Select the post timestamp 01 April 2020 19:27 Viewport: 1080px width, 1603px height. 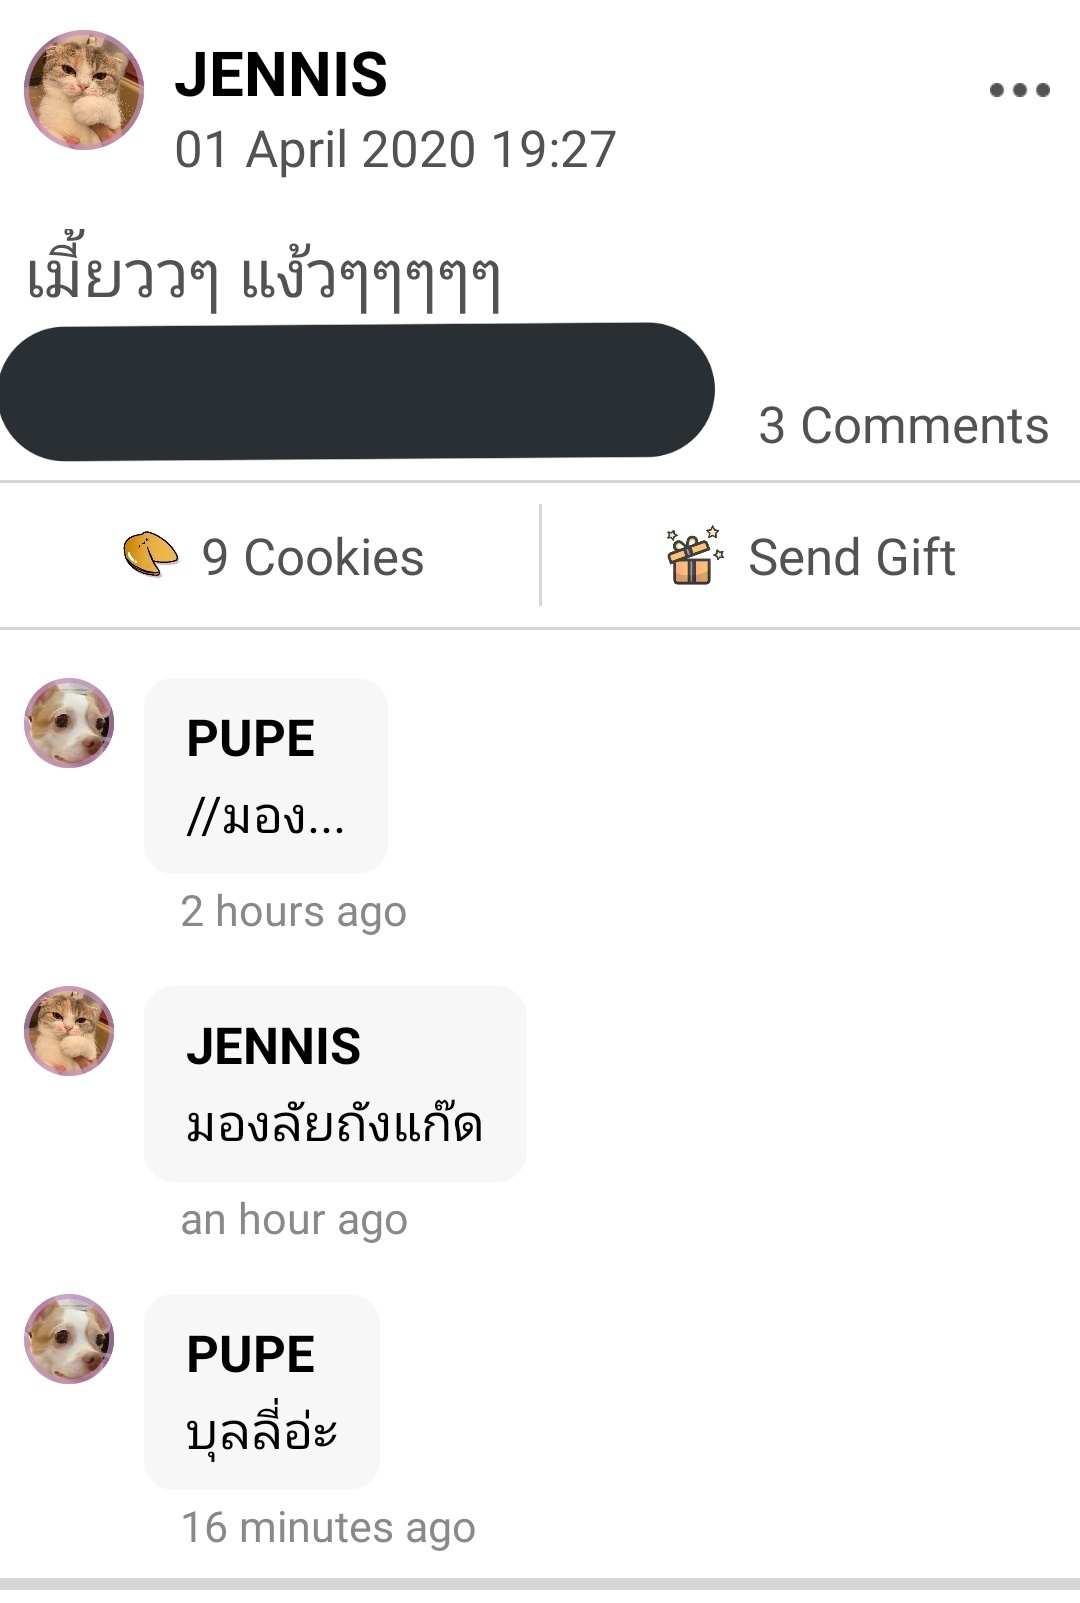pos(395,150)
